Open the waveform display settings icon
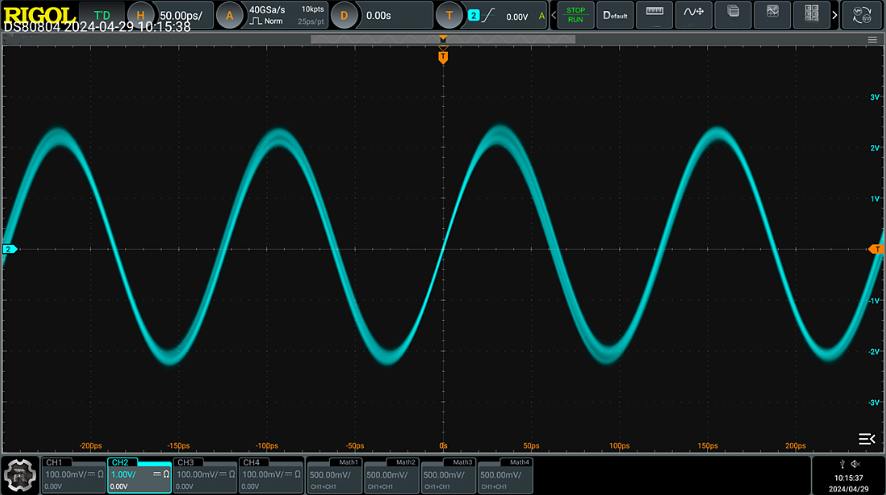This screenshot has height=495, width=886. 772,15
